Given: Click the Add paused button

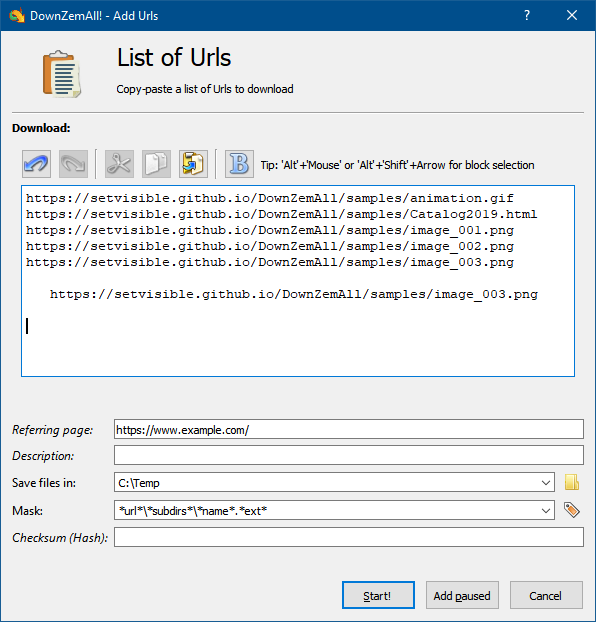Looking at the screenshot, I should pyautogui.click(x=462, y=595).
